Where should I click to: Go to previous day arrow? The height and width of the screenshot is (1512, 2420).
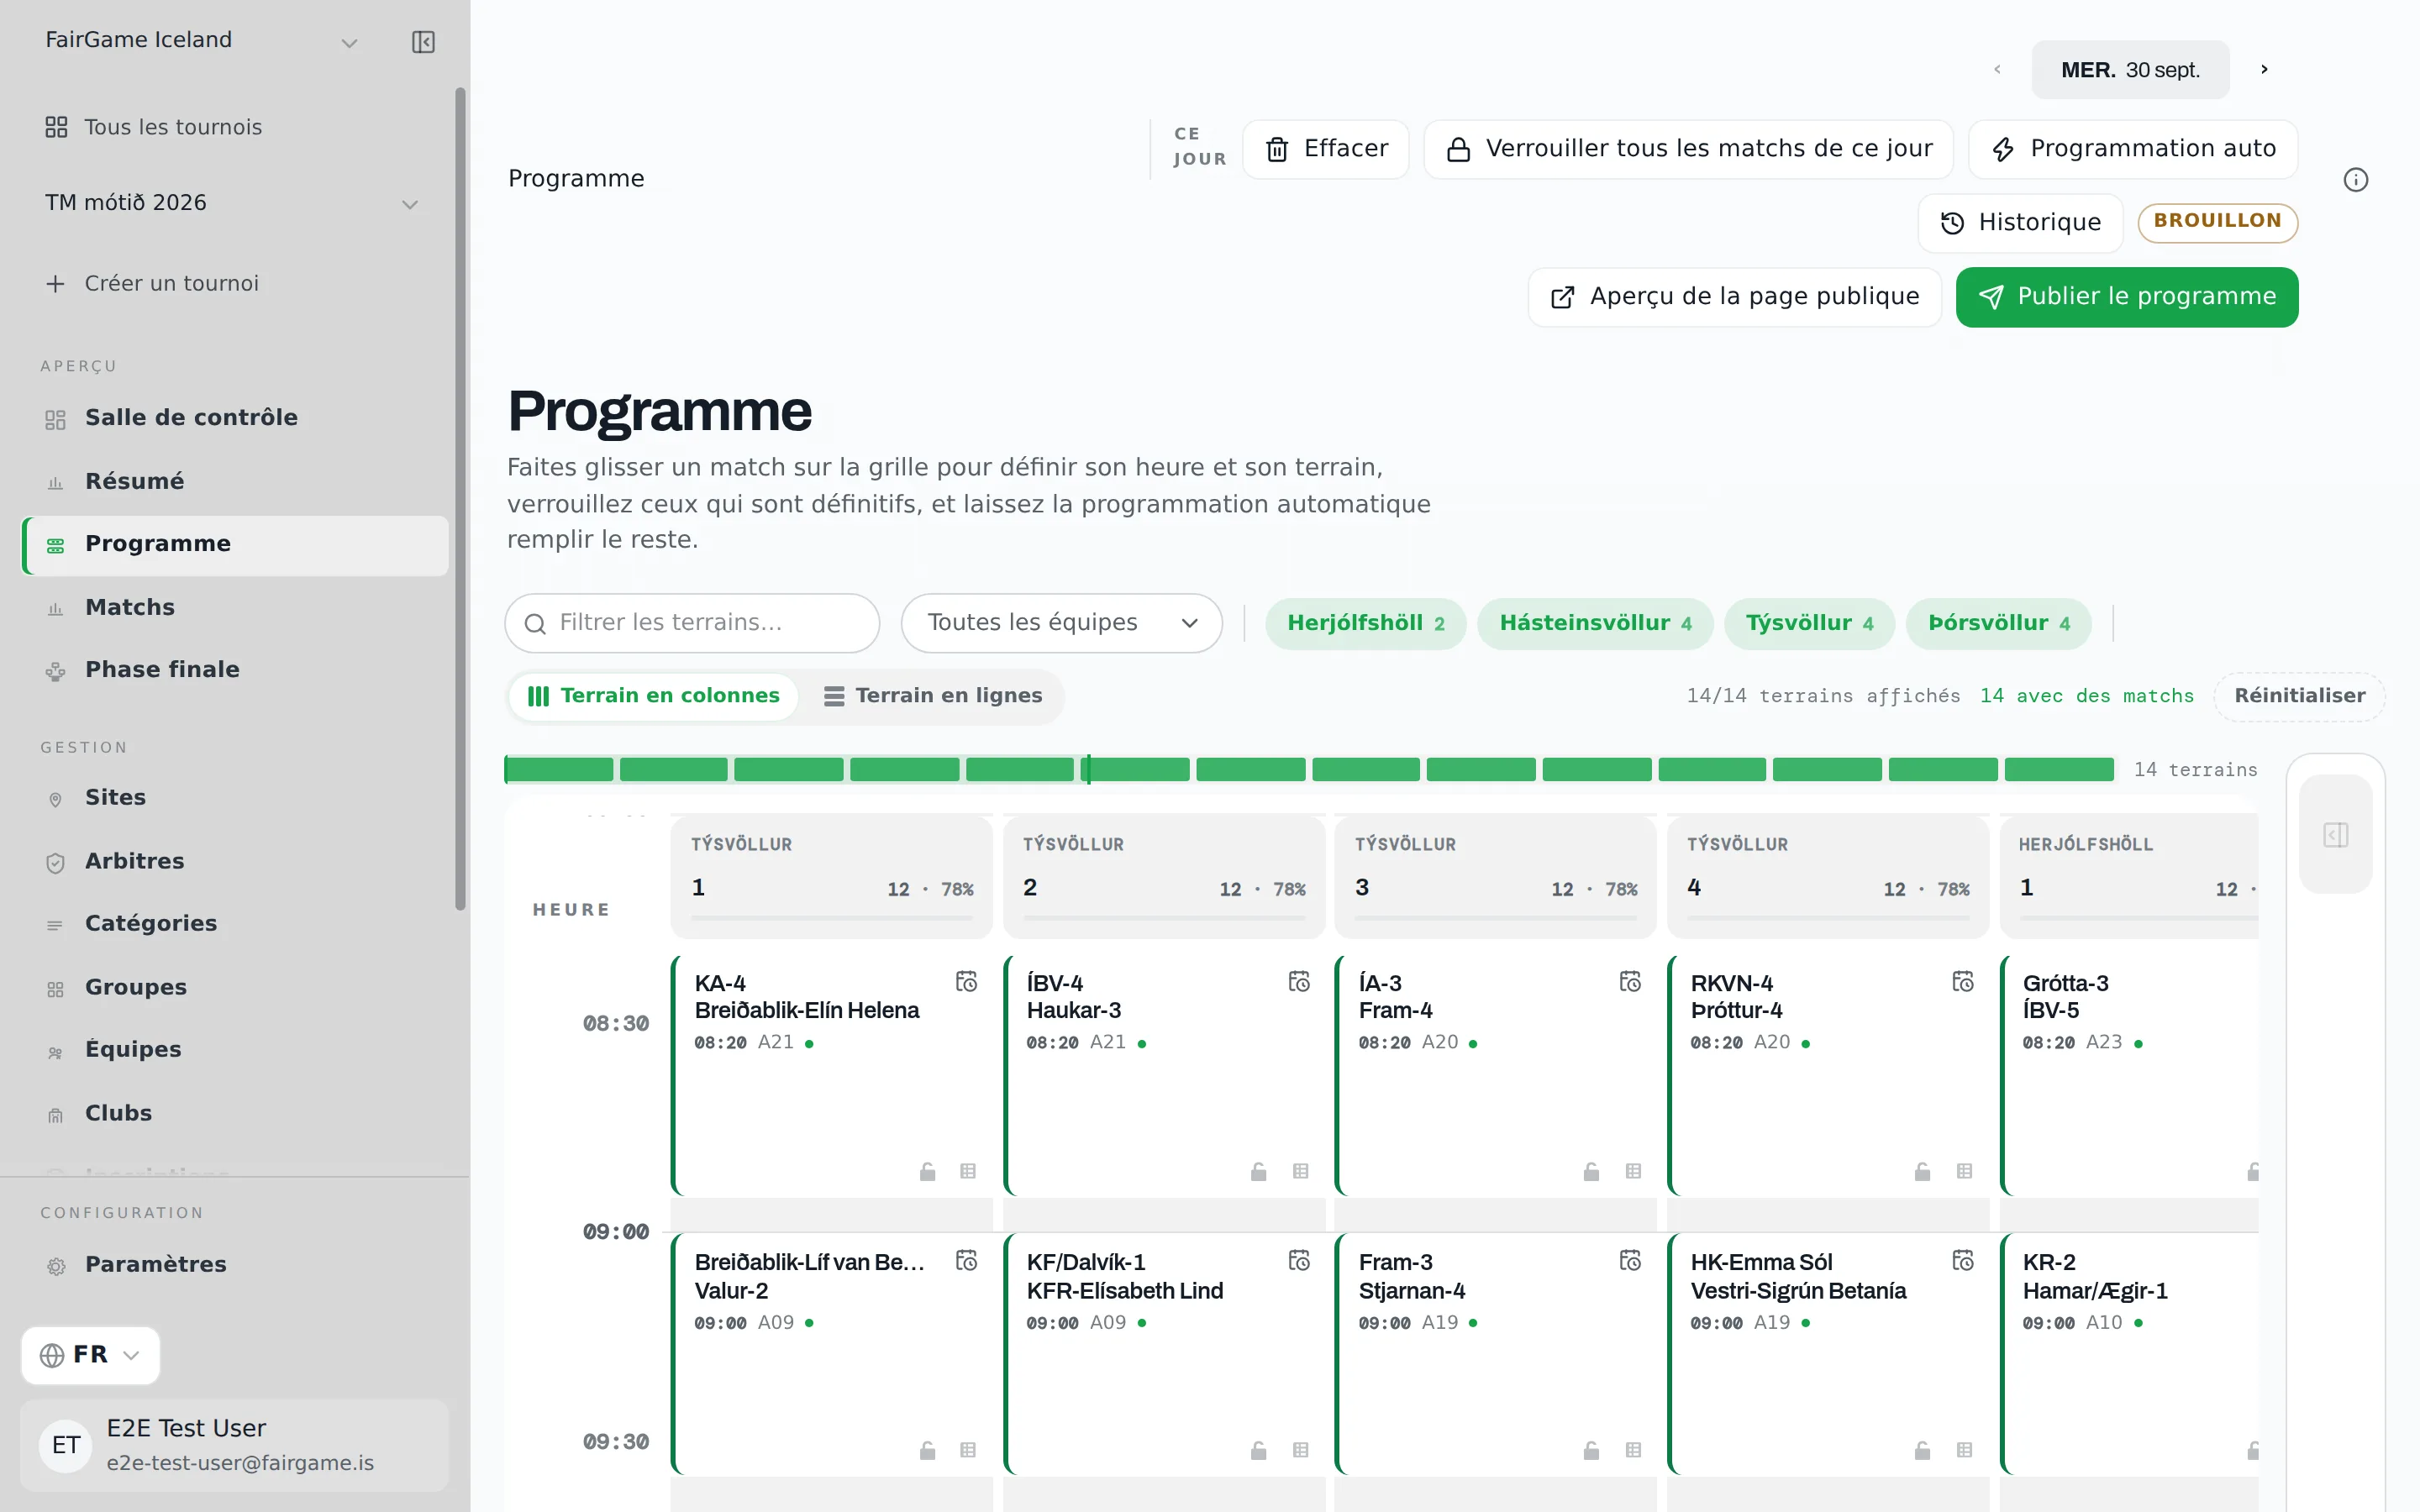click(x=1997, y=70)
